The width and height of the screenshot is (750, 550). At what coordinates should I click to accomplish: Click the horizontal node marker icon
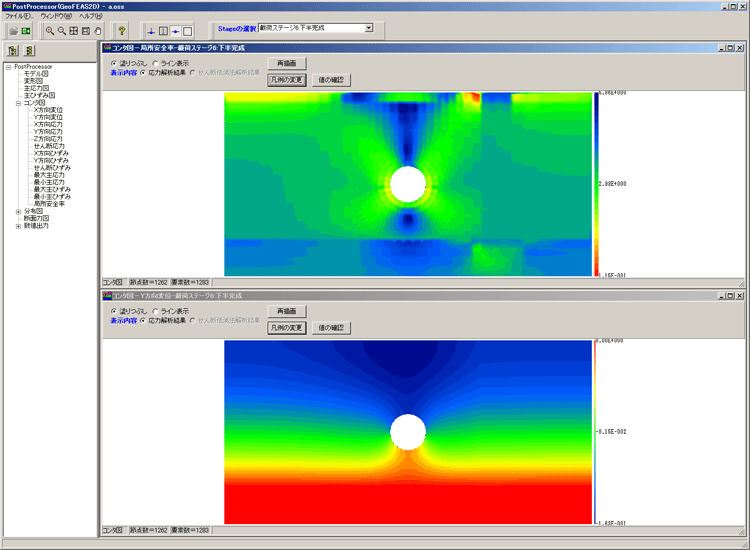(x=176, y=31)
